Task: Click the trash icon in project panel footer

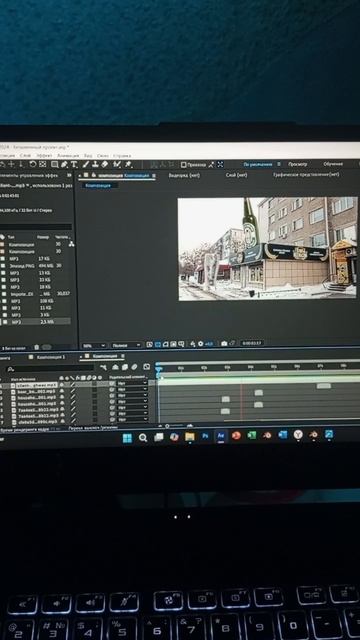Action: click(36, 347)
